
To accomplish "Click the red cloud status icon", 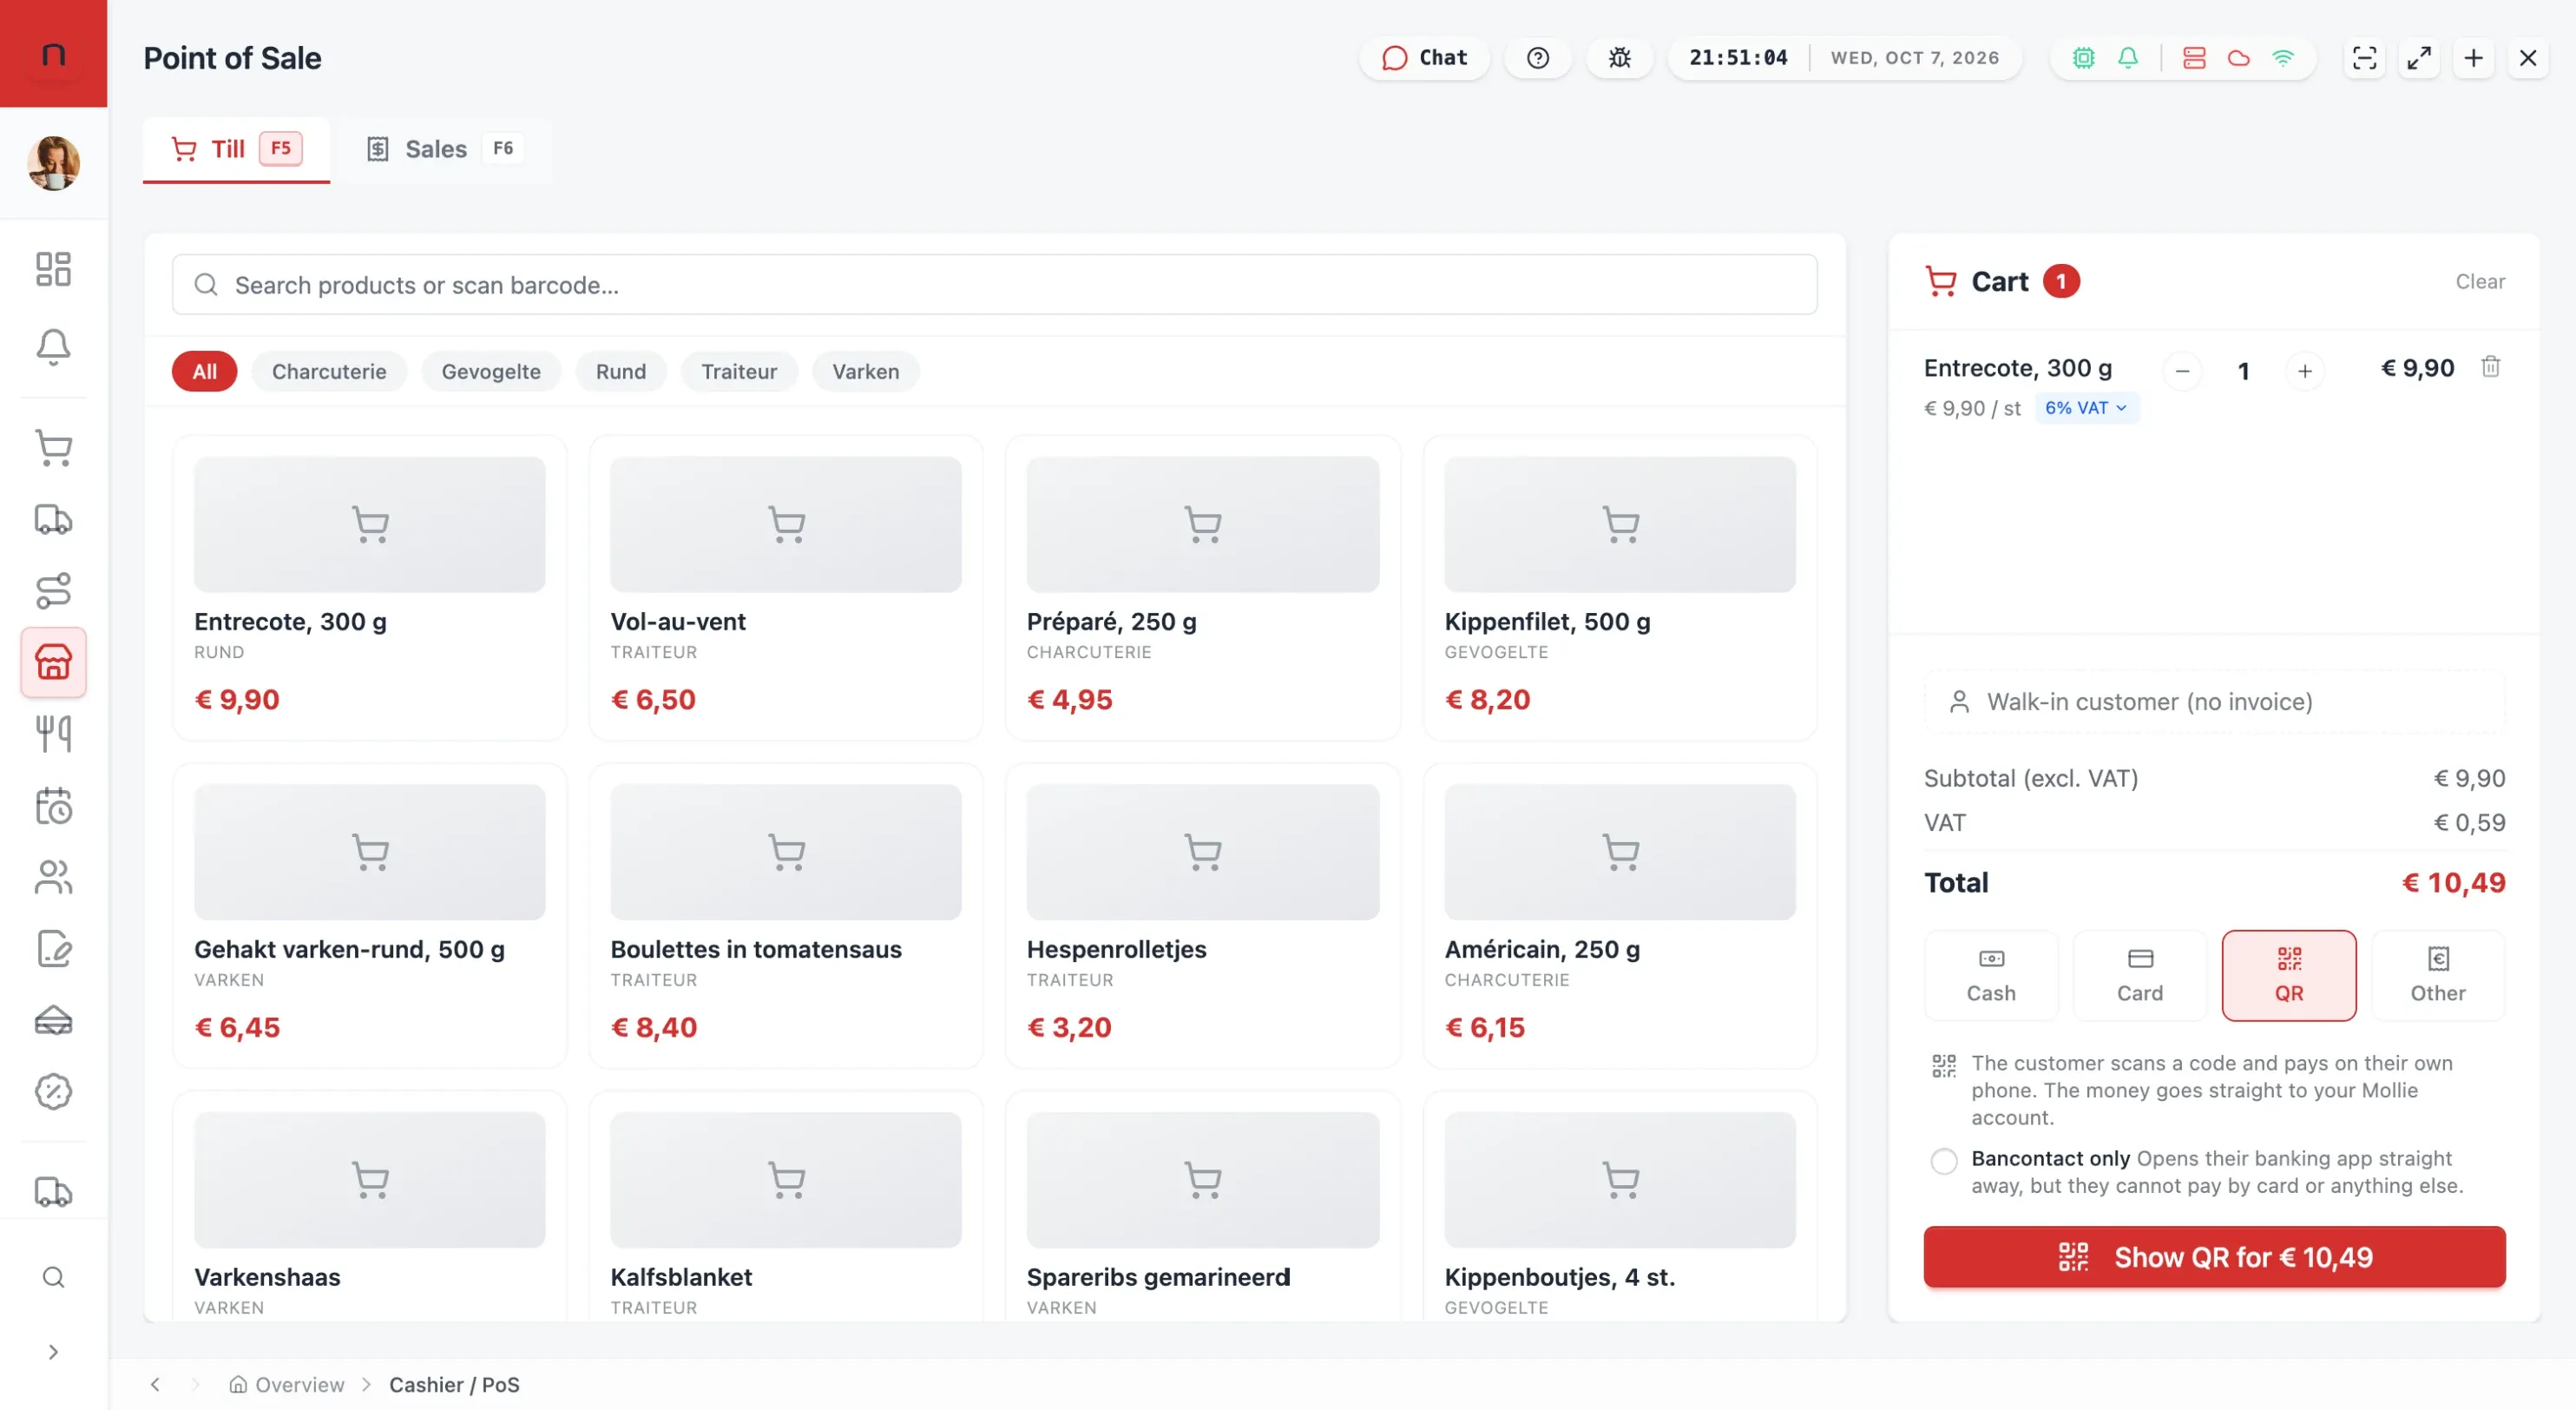I will 2239,58.
